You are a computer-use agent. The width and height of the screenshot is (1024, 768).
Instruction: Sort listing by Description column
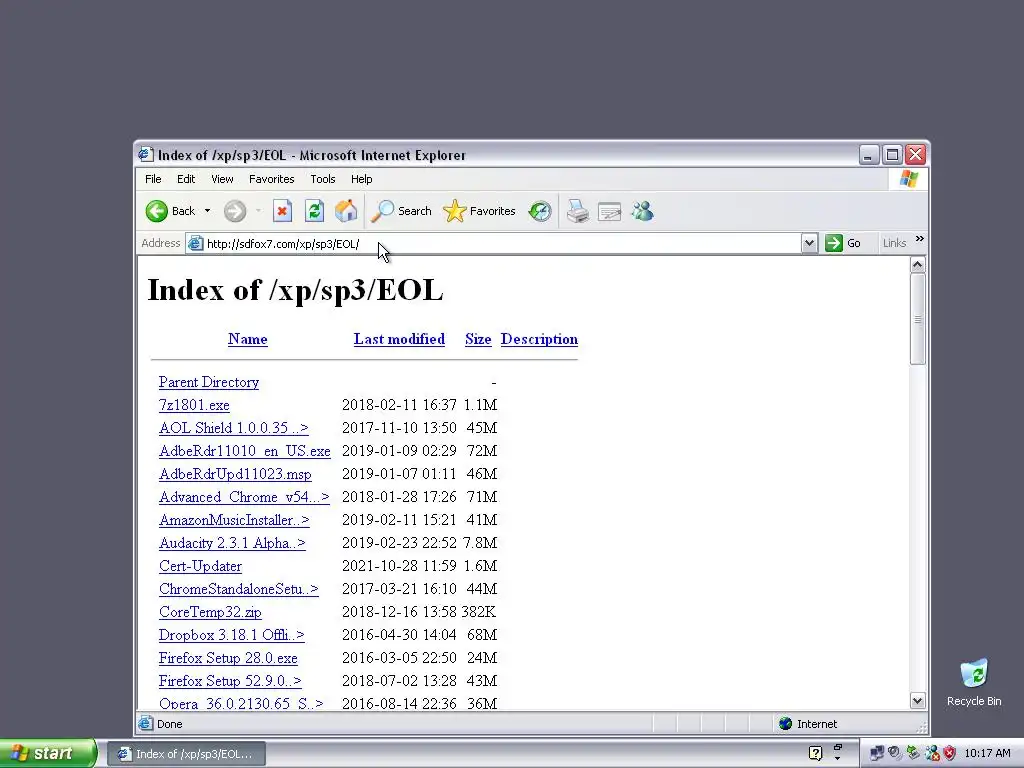pos(539,339)
